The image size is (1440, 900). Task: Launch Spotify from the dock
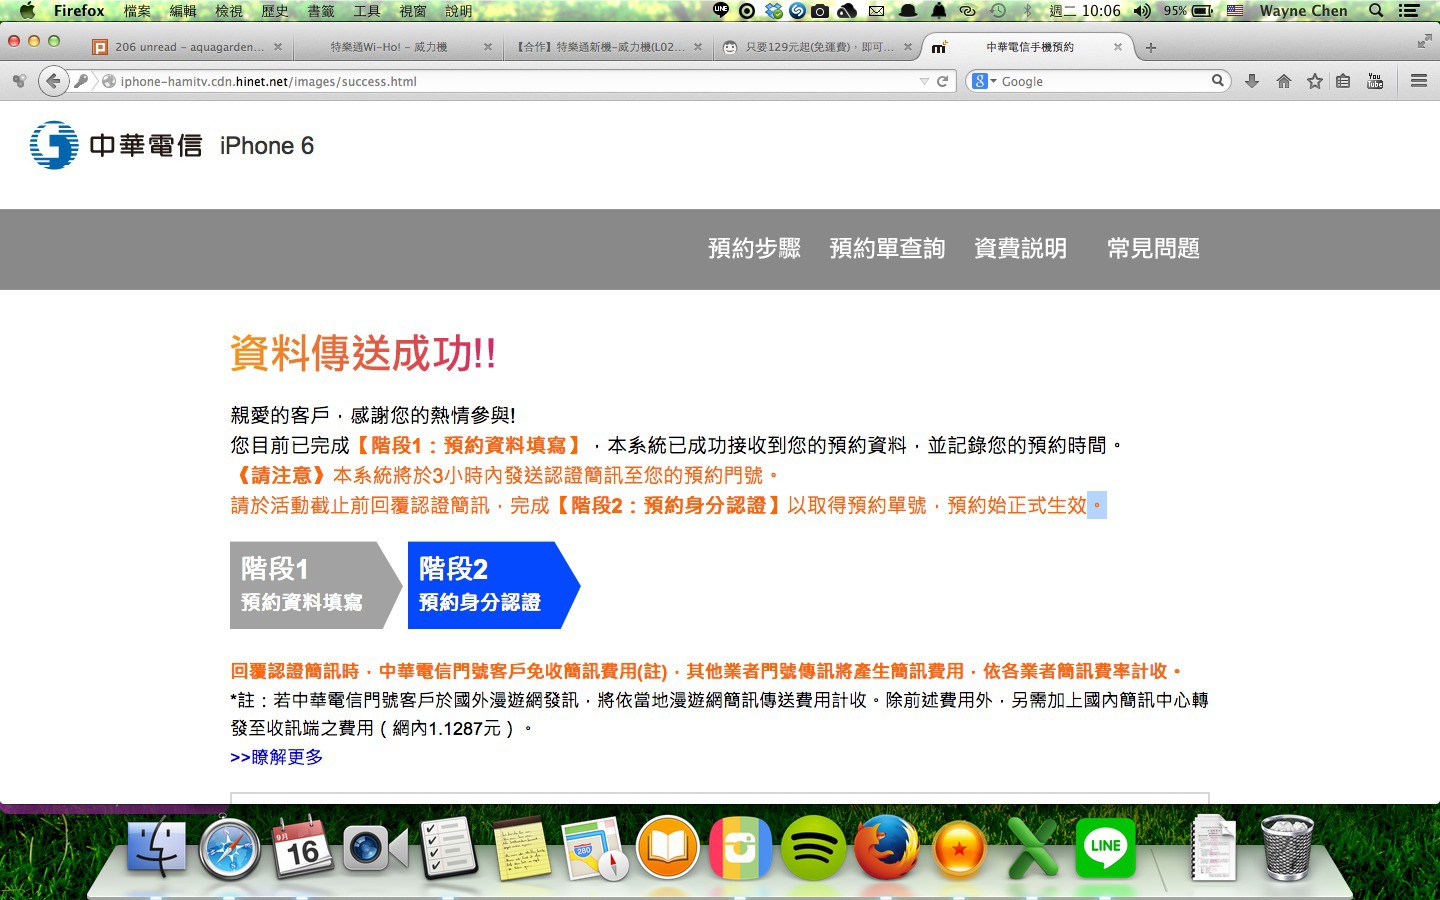point(813,848)
